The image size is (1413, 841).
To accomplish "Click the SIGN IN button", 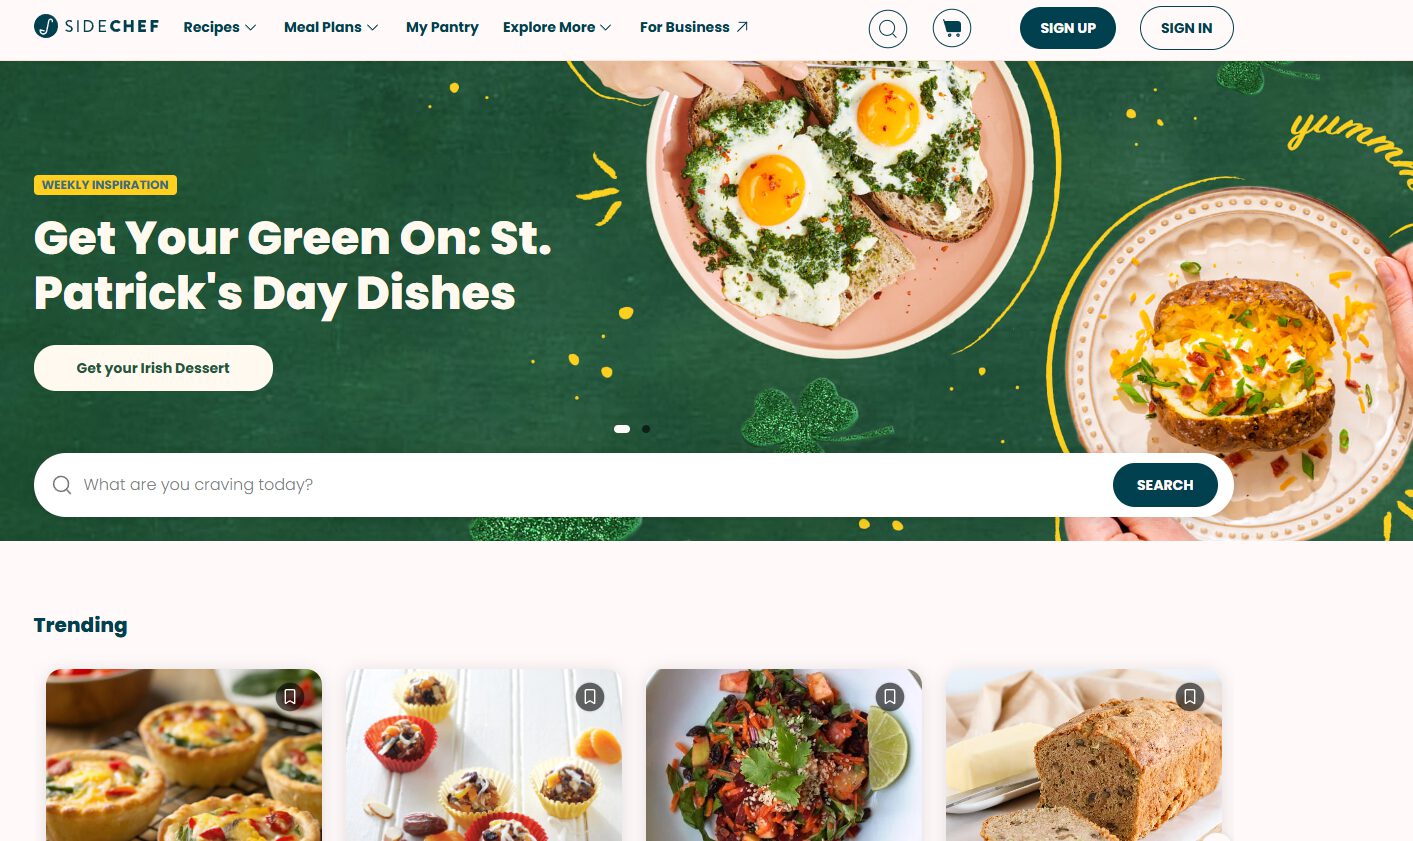I will [x=1187, y=28].
